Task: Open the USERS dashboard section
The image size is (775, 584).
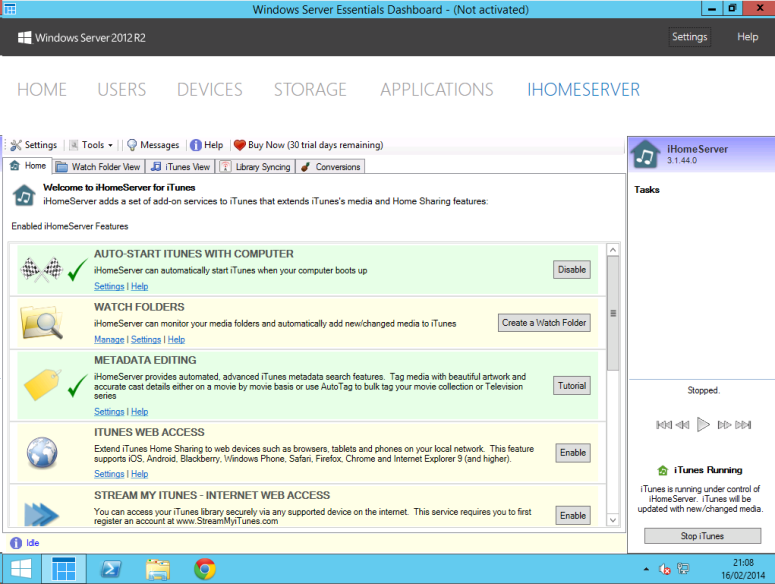Action: pos(122,89)
